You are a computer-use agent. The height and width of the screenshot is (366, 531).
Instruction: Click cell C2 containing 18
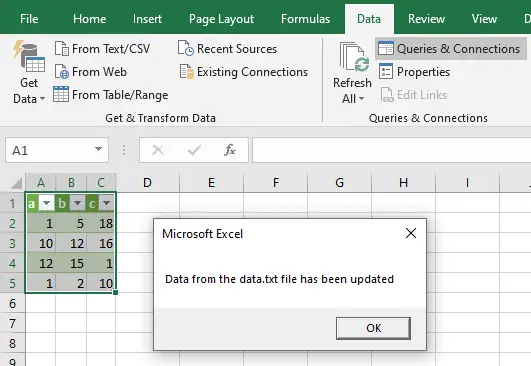click(101, 223)
